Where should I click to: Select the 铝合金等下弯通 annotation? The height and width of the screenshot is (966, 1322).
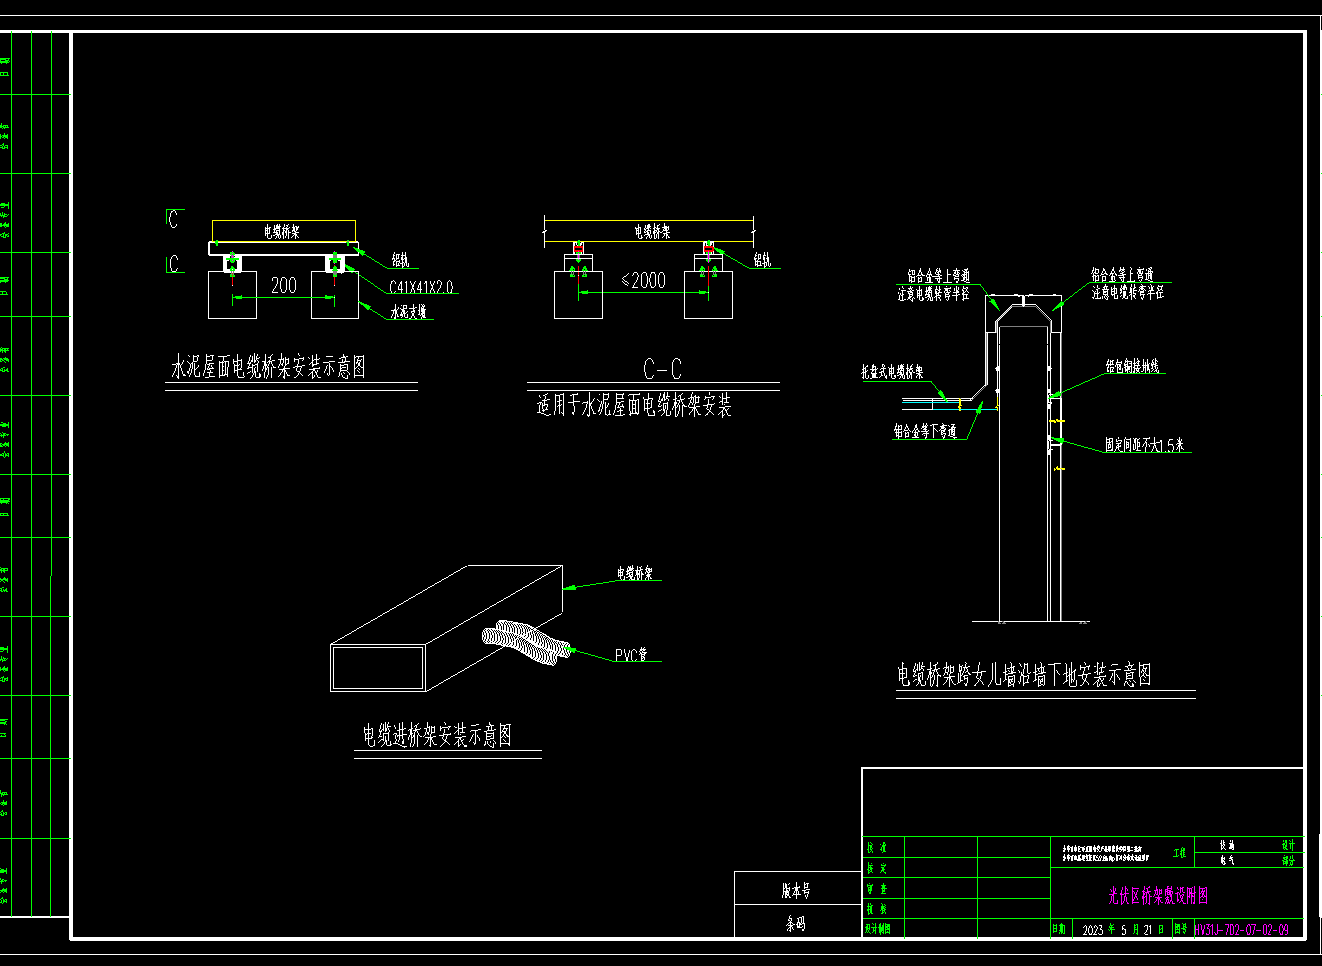(x=925, y=431)
